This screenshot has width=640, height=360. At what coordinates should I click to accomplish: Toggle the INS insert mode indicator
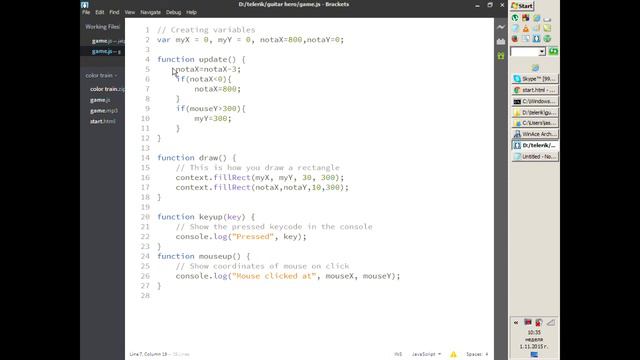click(398, 354)
